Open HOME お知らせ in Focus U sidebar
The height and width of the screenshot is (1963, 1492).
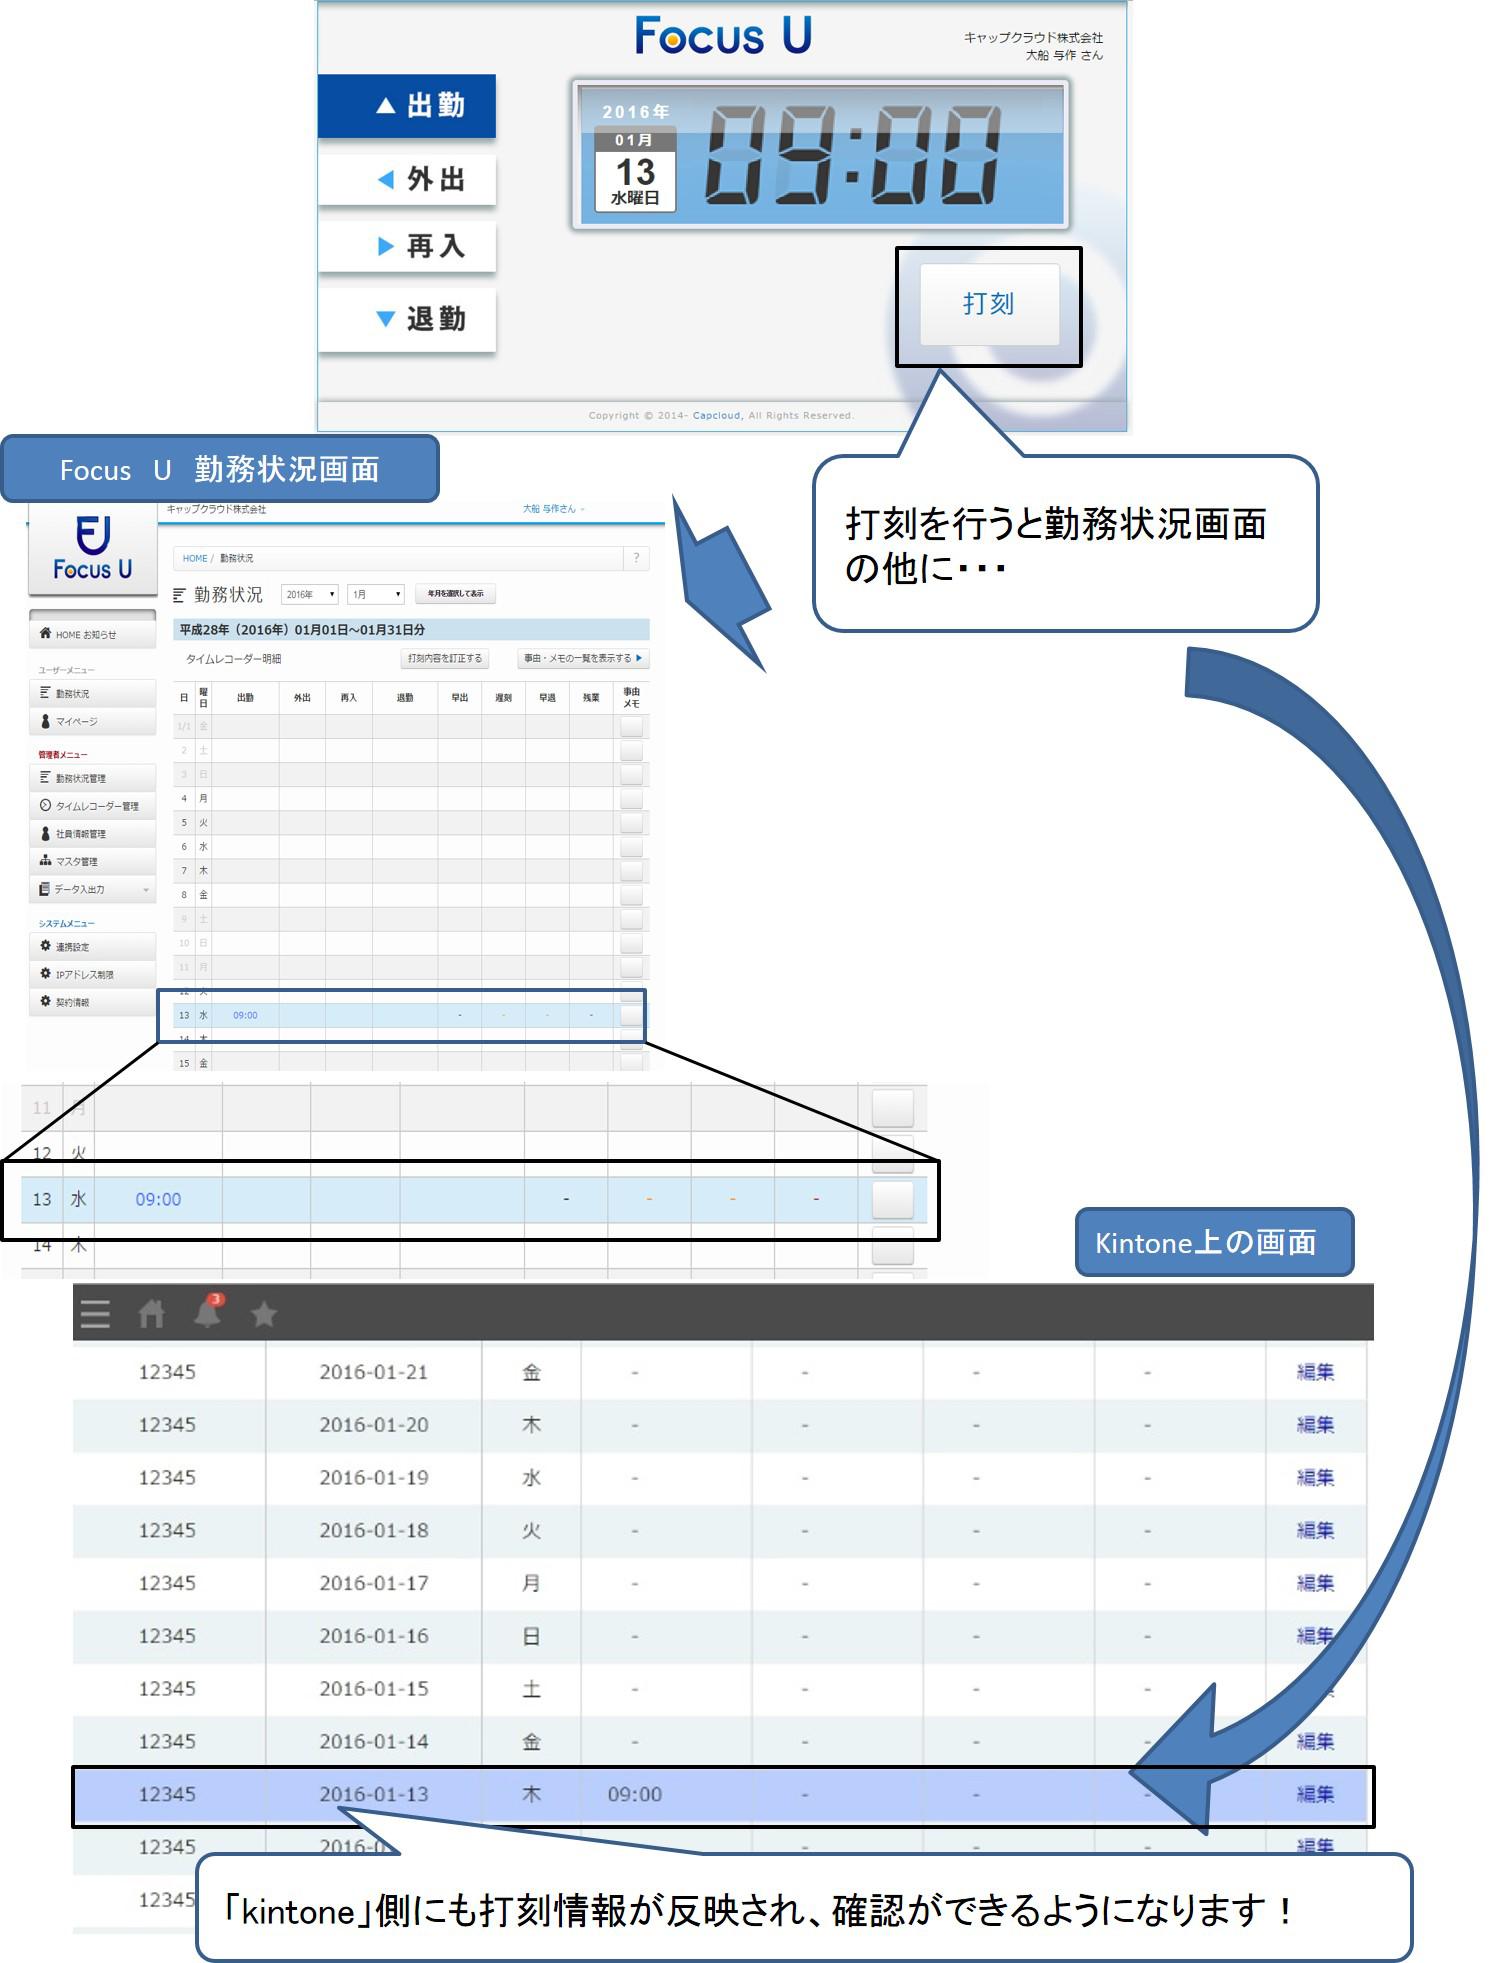tap(93, 634)
